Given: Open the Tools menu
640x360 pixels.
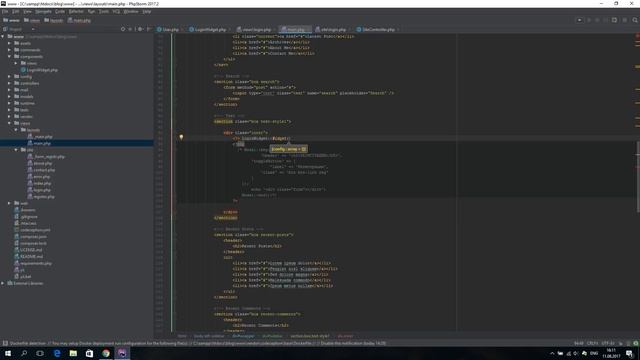Looking at the screenshot, I should click(x=104, y=11).
